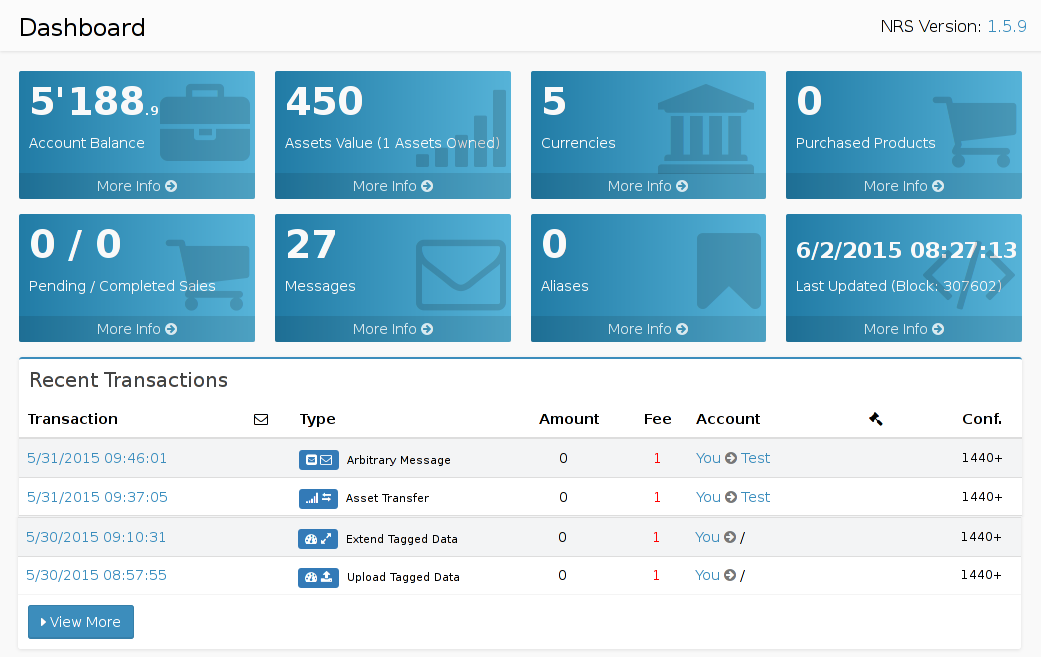1041x657 pixels.
Task: Click the Fee column header
Action: pyautogui.click(x=657, y=419)
